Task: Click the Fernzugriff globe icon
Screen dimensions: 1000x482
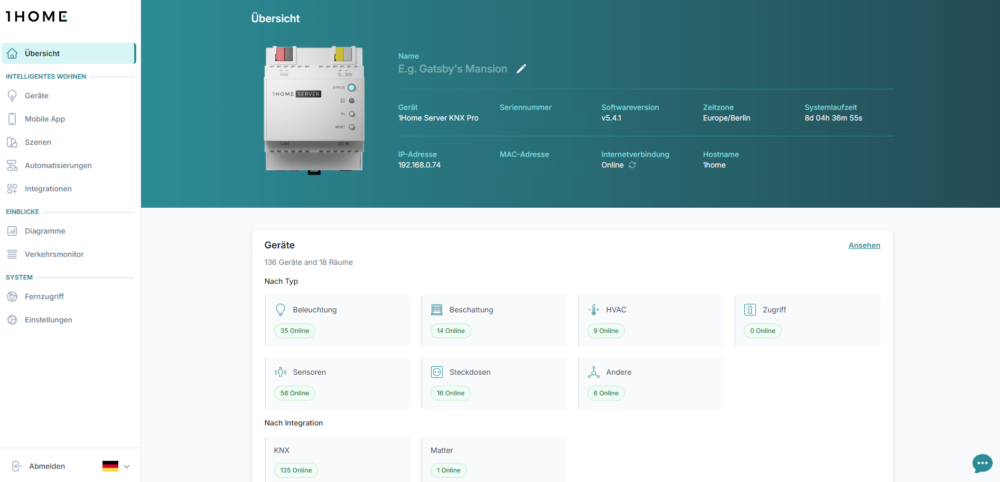Action: click(x=12, y=296)
